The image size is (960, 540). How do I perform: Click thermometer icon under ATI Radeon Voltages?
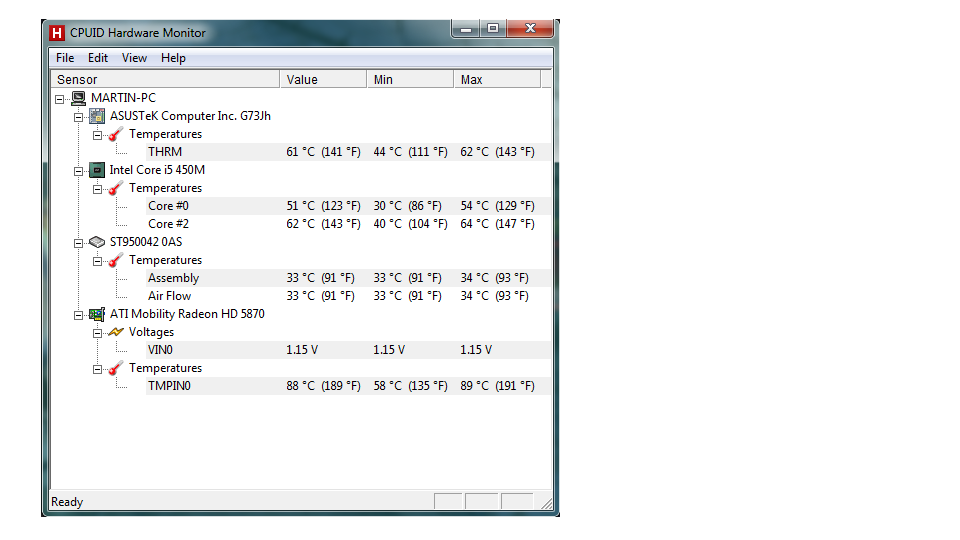pyautogui.click(x=116, y=368)
